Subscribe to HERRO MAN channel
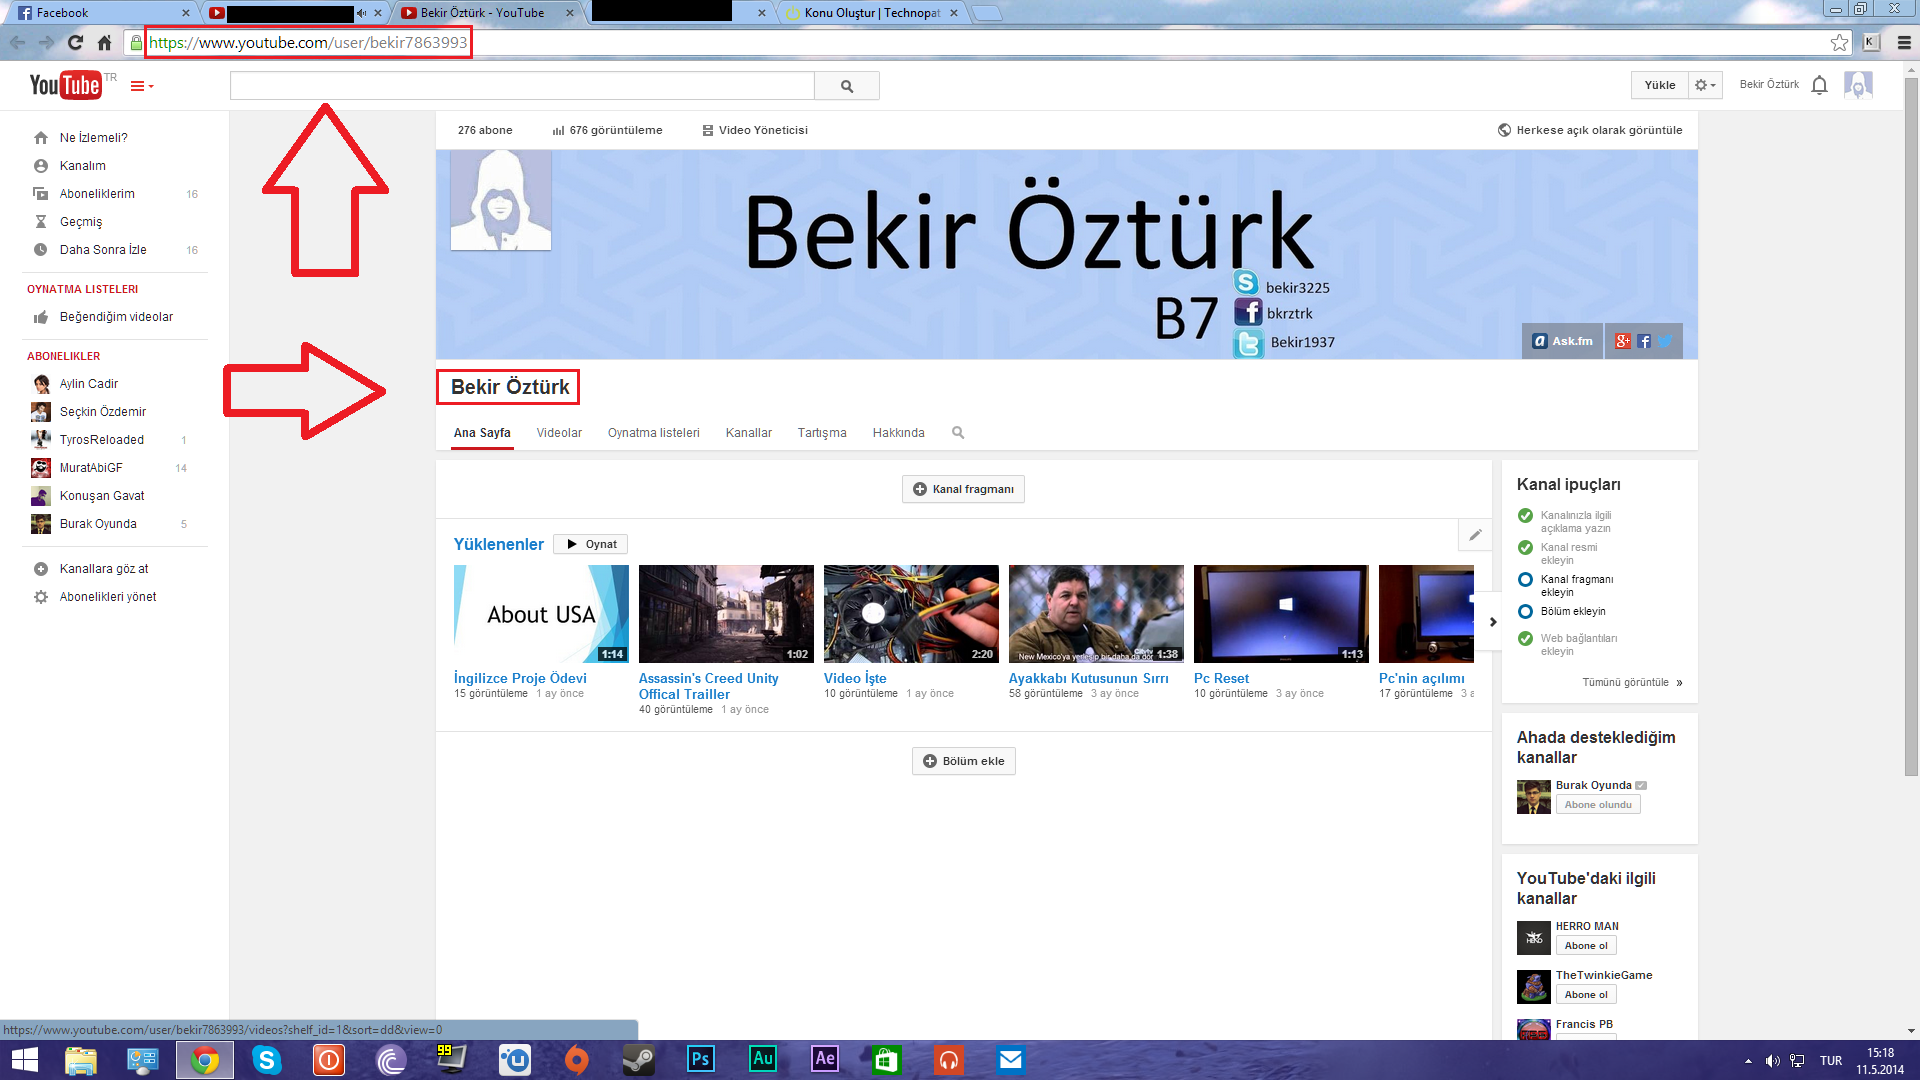The width and height of the screenshot is (1920, 1080). coord(1585,944)
